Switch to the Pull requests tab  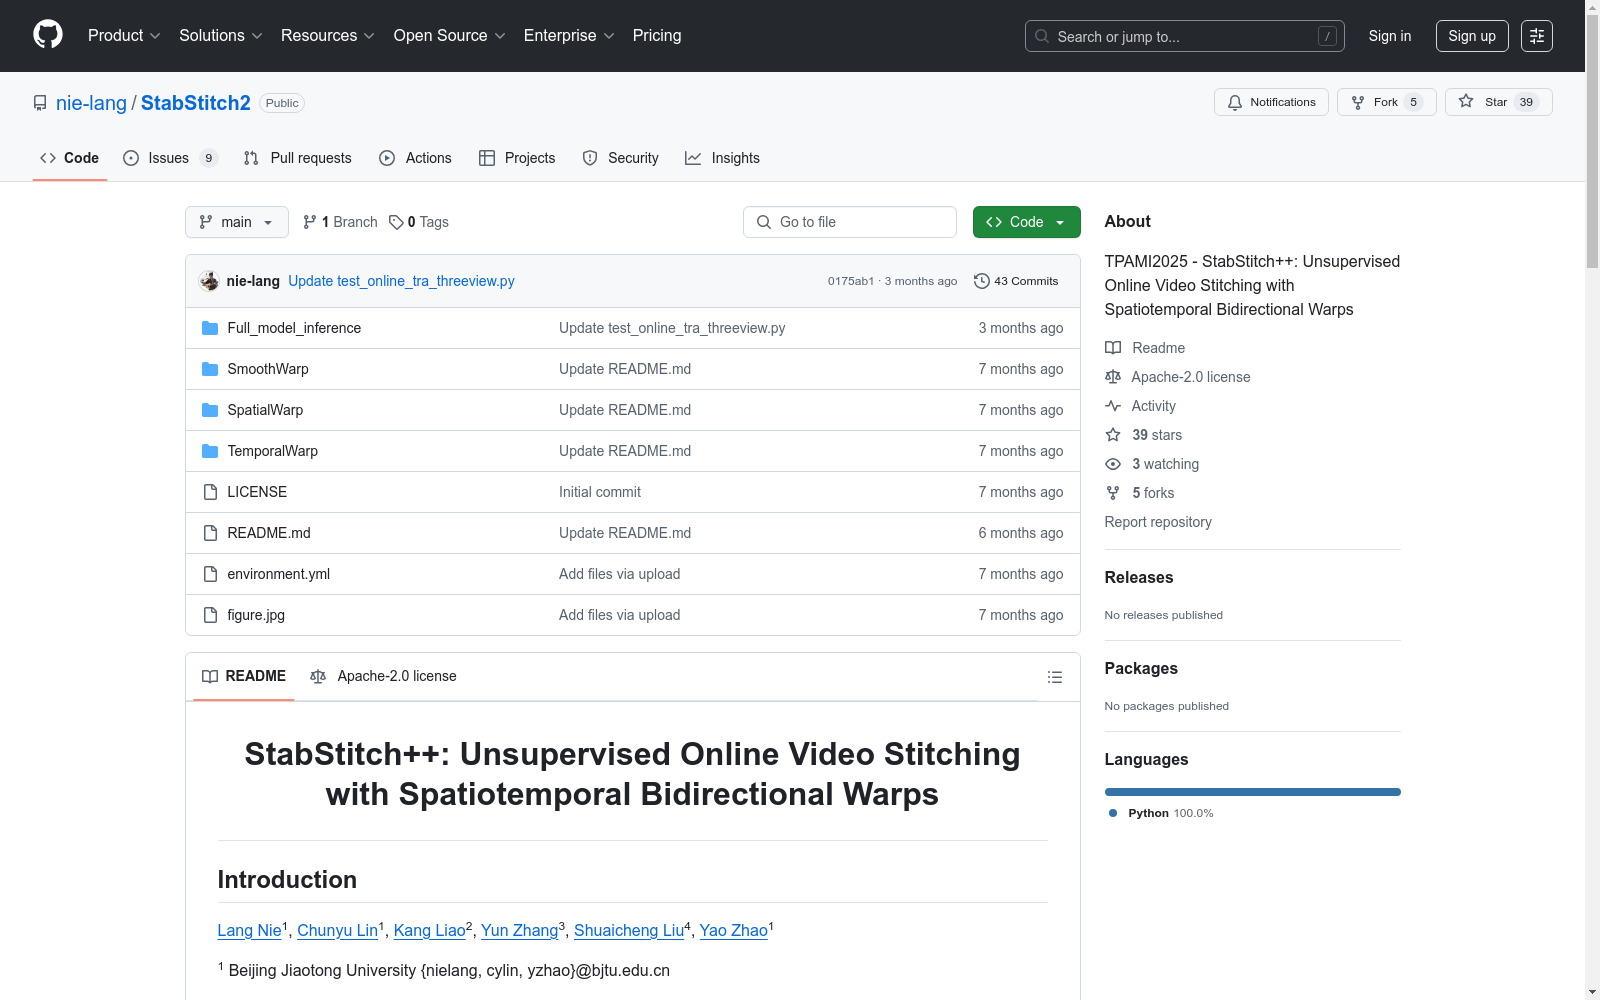[298, 158]
